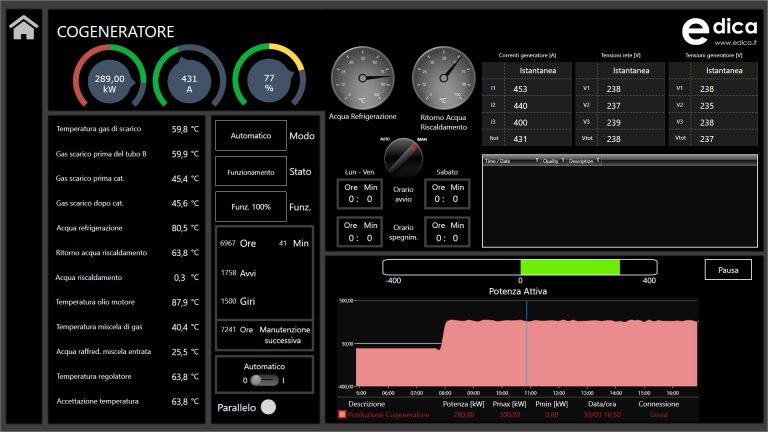The image size is (768, 432).
Task: Select Tensioni generatore Vtot value 237
Action: coord(706,139)
